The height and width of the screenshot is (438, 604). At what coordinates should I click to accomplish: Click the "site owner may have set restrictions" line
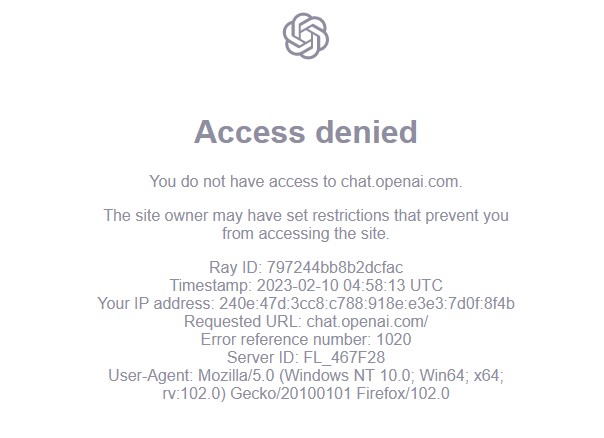pos(306,215)
